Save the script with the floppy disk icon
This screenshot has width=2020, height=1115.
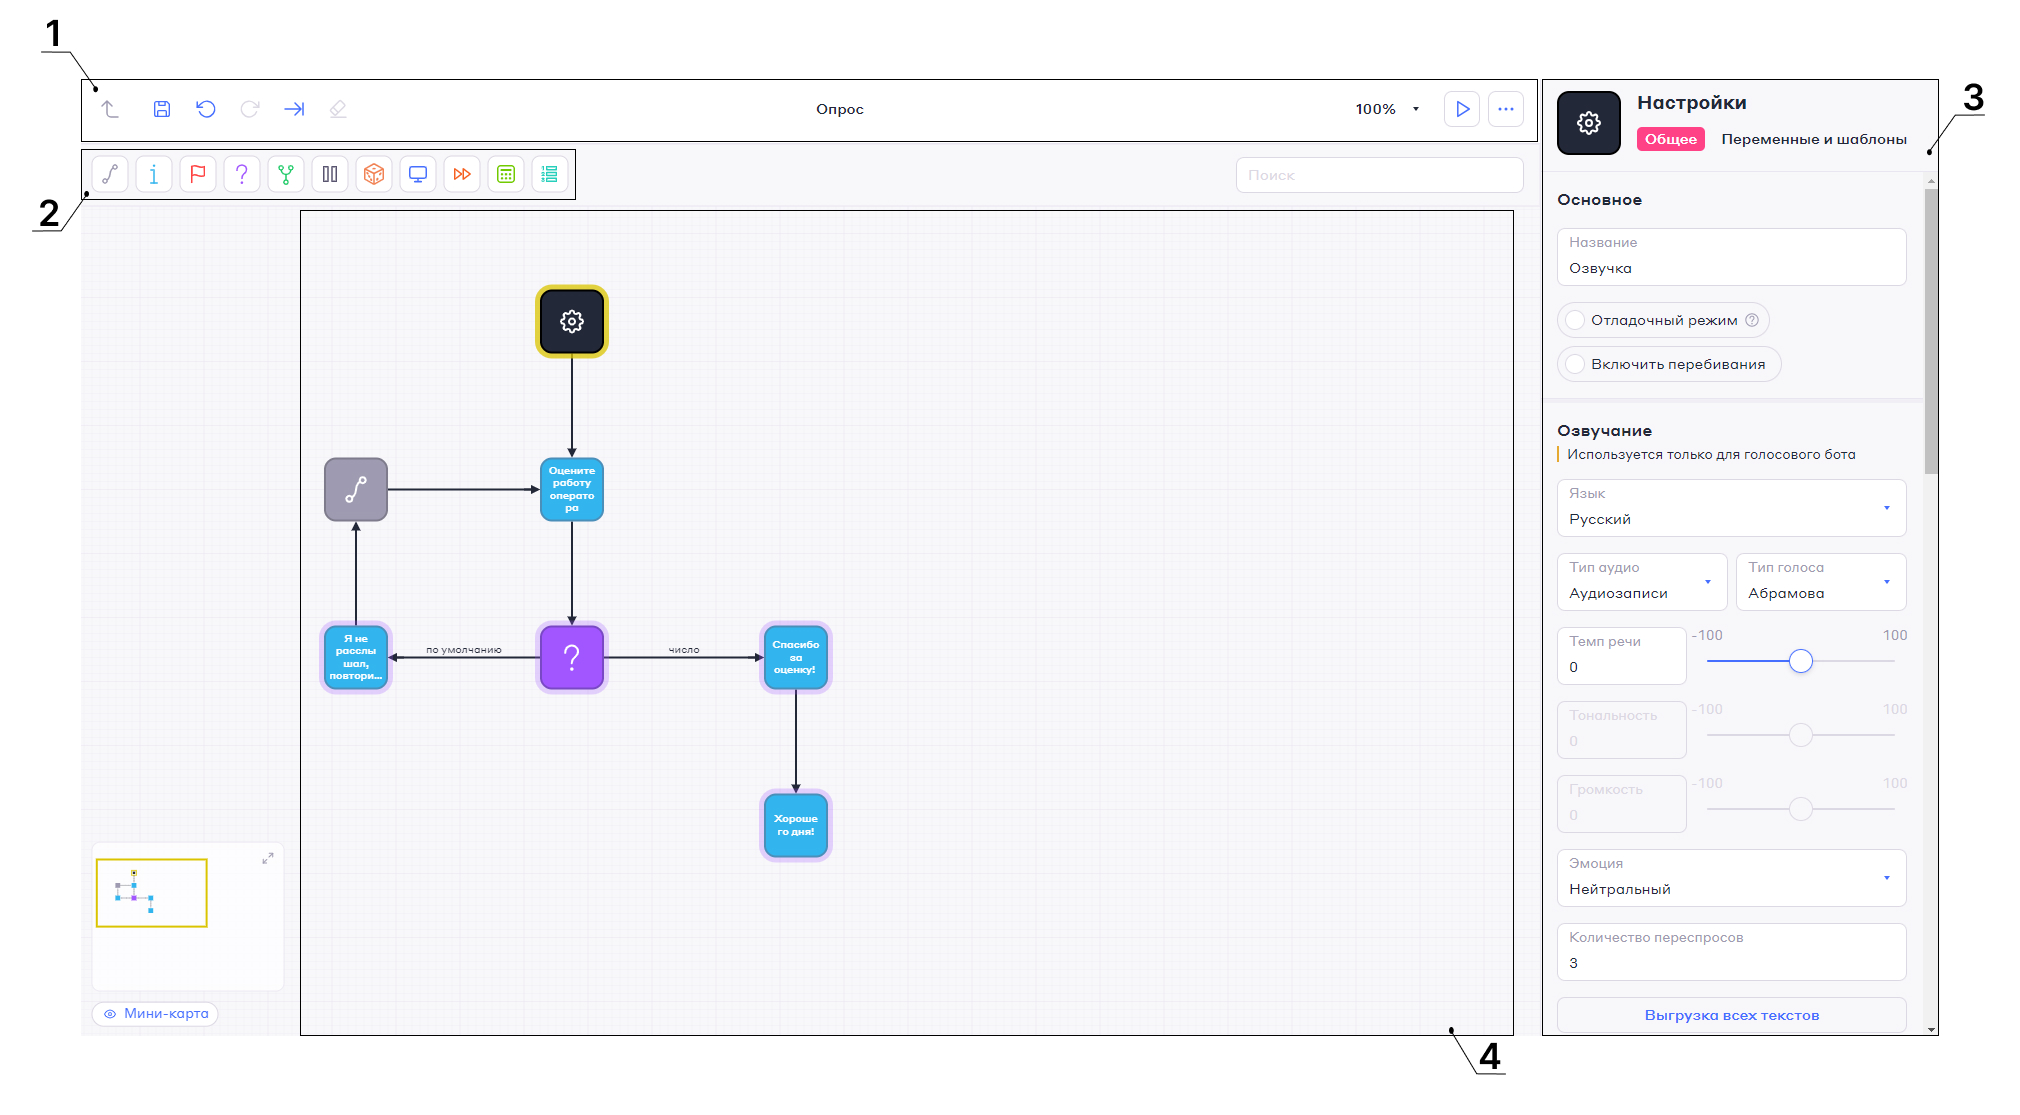(x=162, y=109)
